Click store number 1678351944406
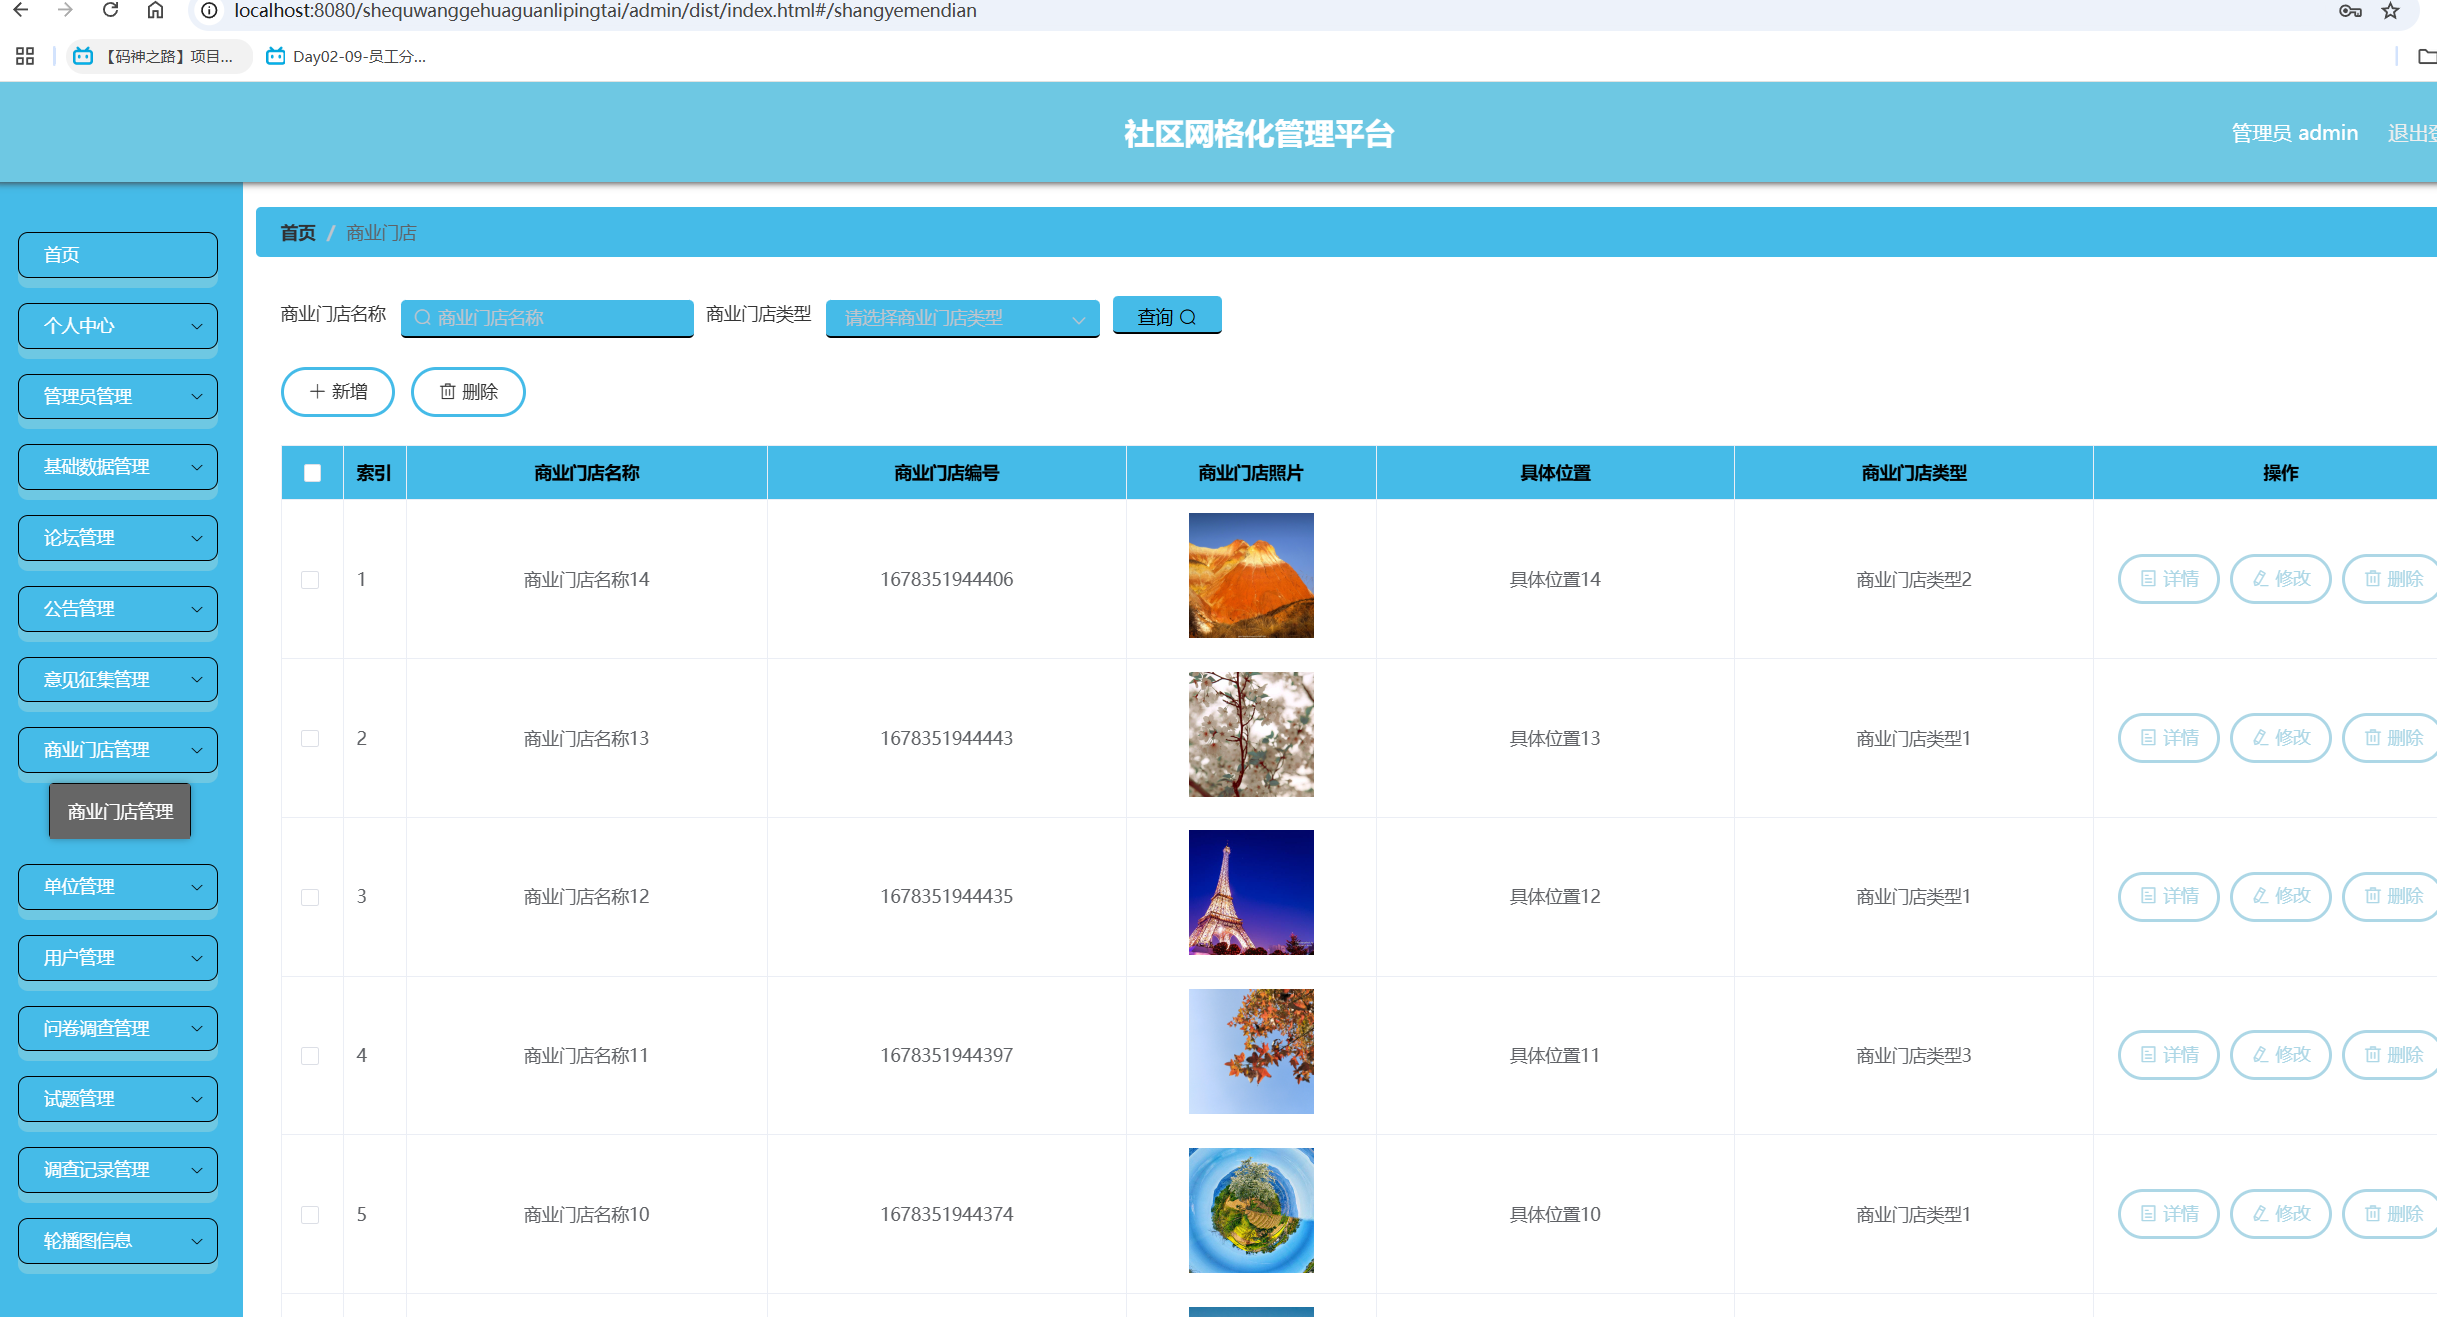 coord(947,579)
